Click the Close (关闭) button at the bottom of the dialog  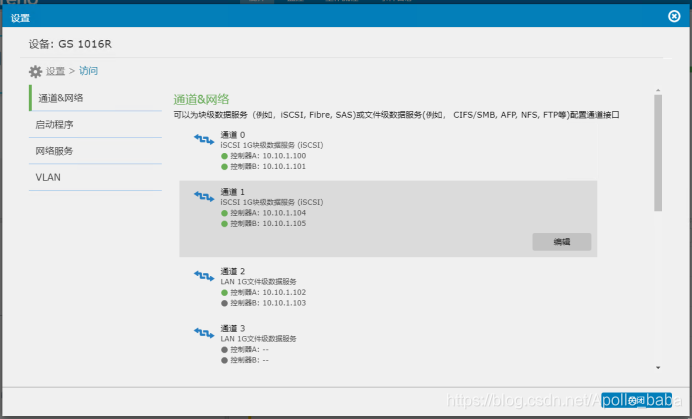636,400
